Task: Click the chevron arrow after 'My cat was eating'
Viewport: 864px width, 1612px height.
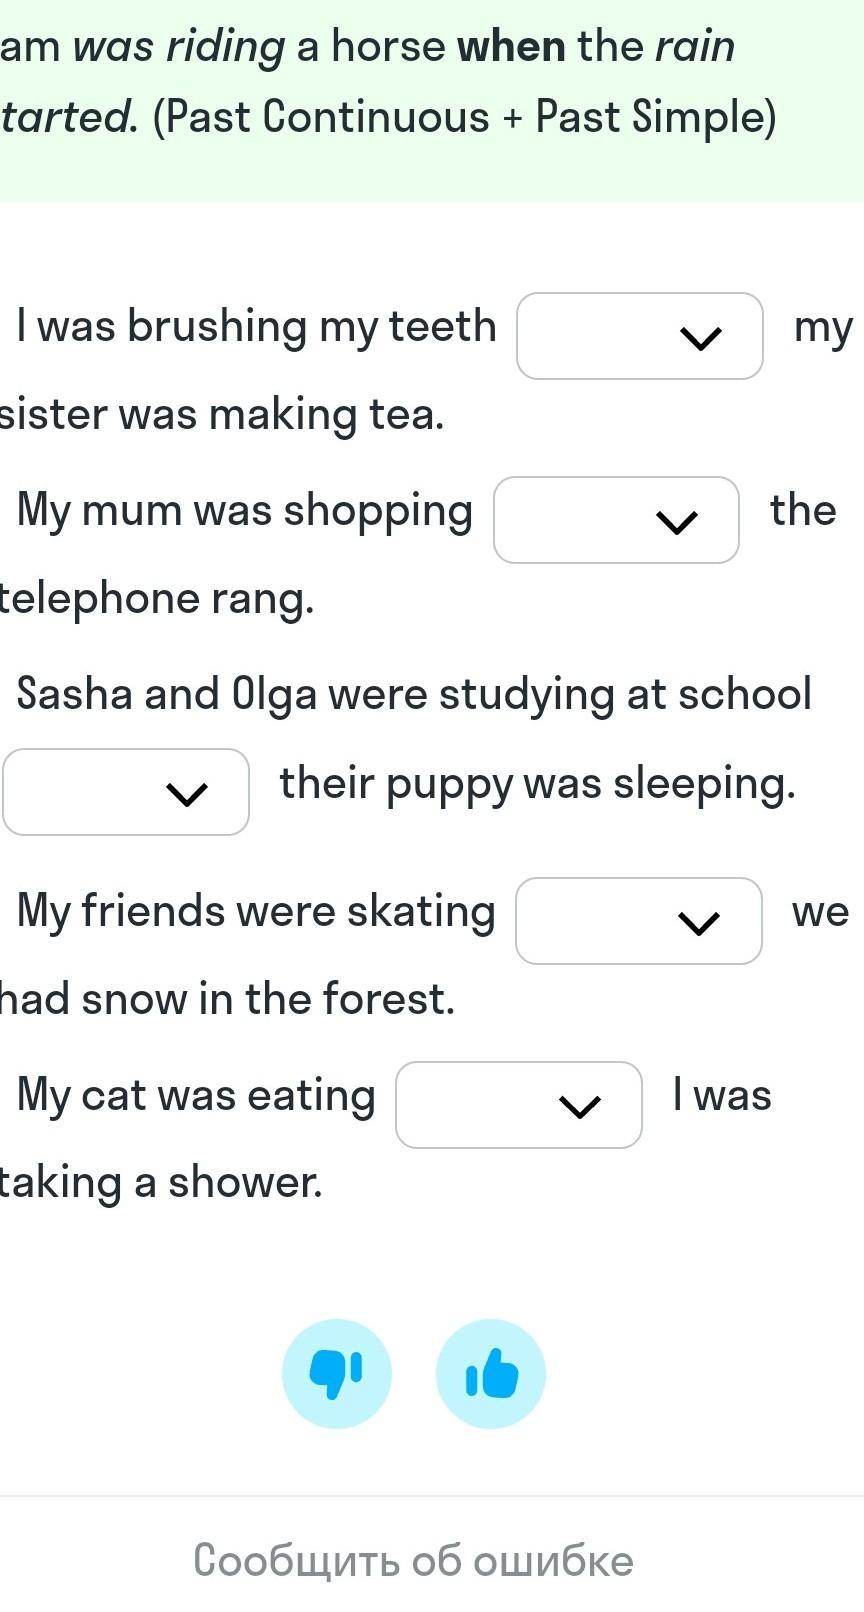Action: click(579, 1106)
